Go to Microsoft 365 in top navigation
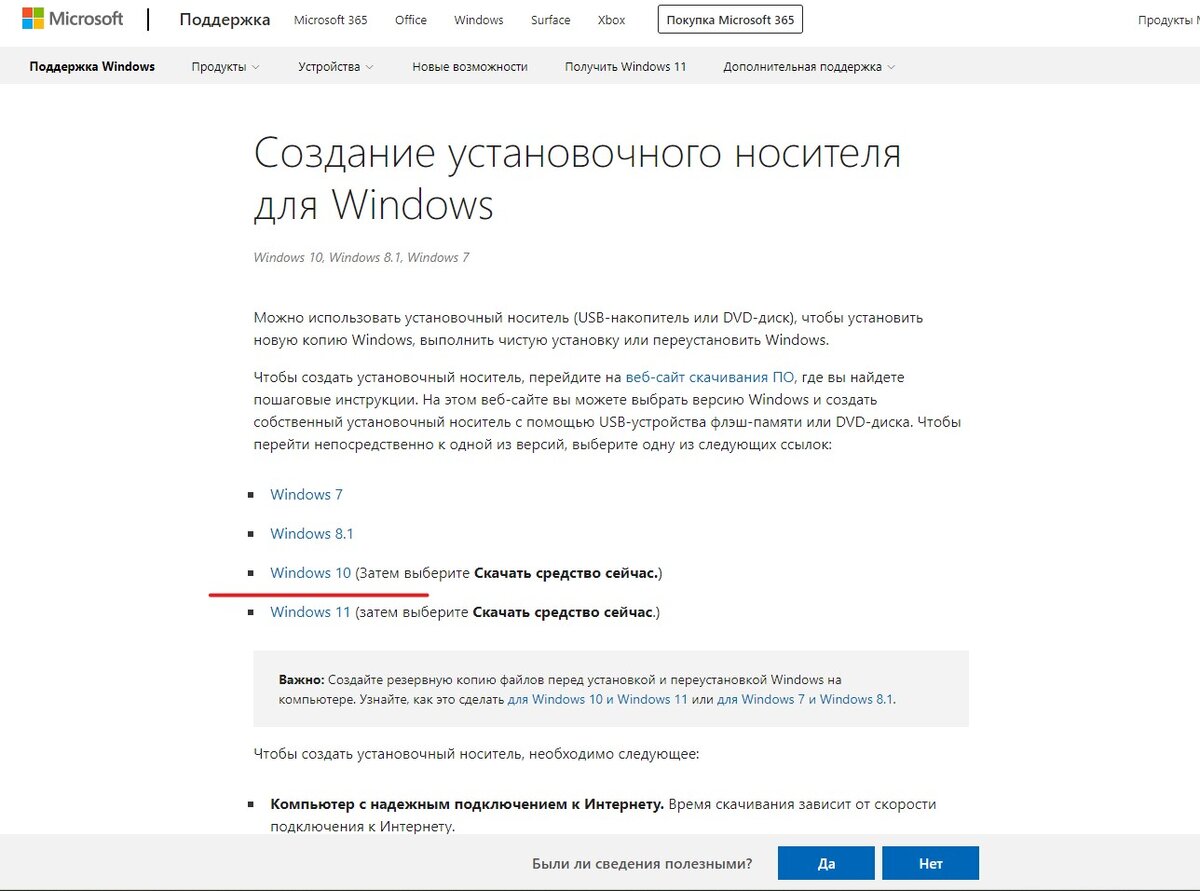 click(331, 20)
